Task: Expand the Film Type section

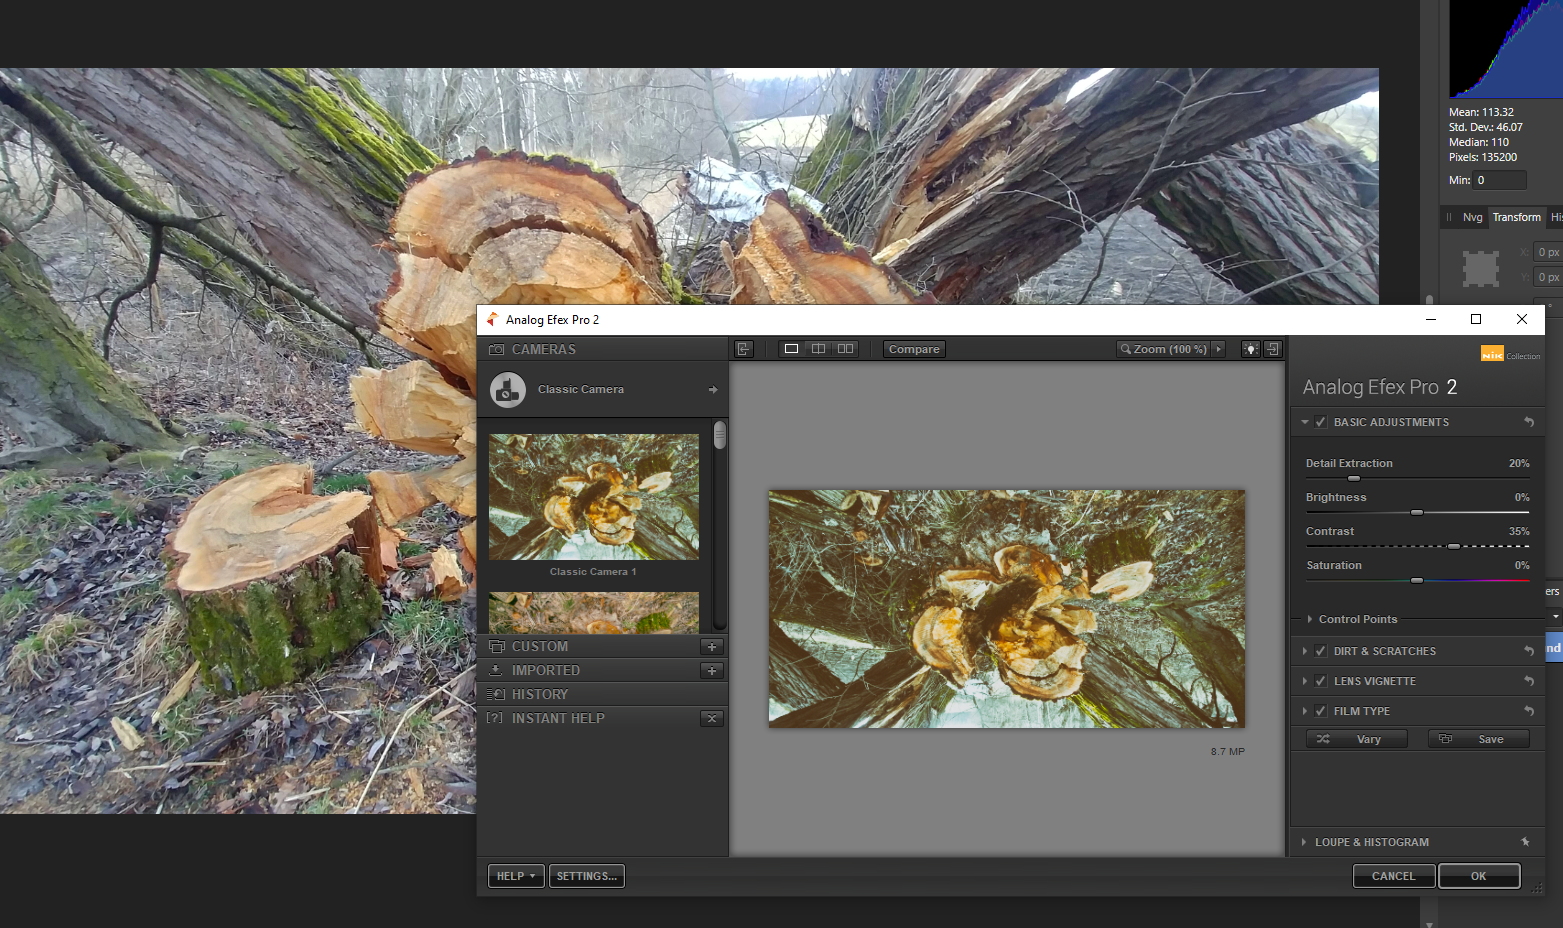Action: coord(1305,711)
